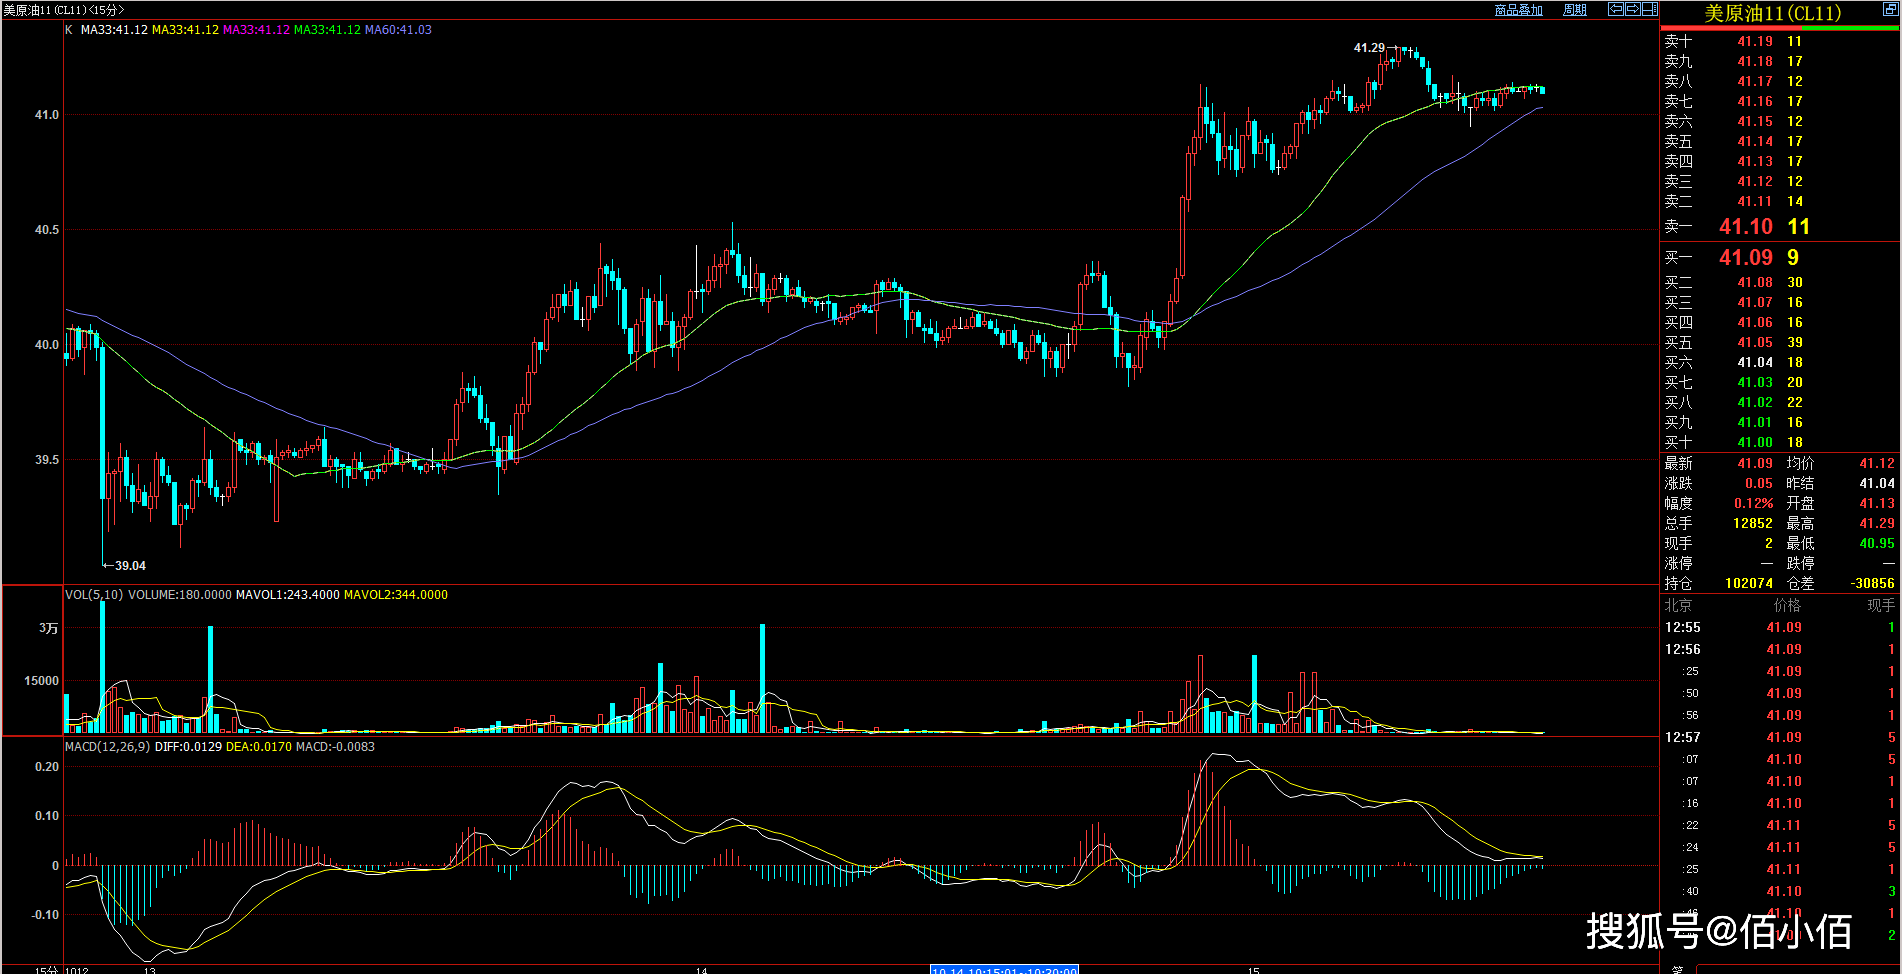The height and width of the screenshot is (974, 1902).
Task: Select the MACD(12,26,9) indicator label
Action: tap(108, 747)
